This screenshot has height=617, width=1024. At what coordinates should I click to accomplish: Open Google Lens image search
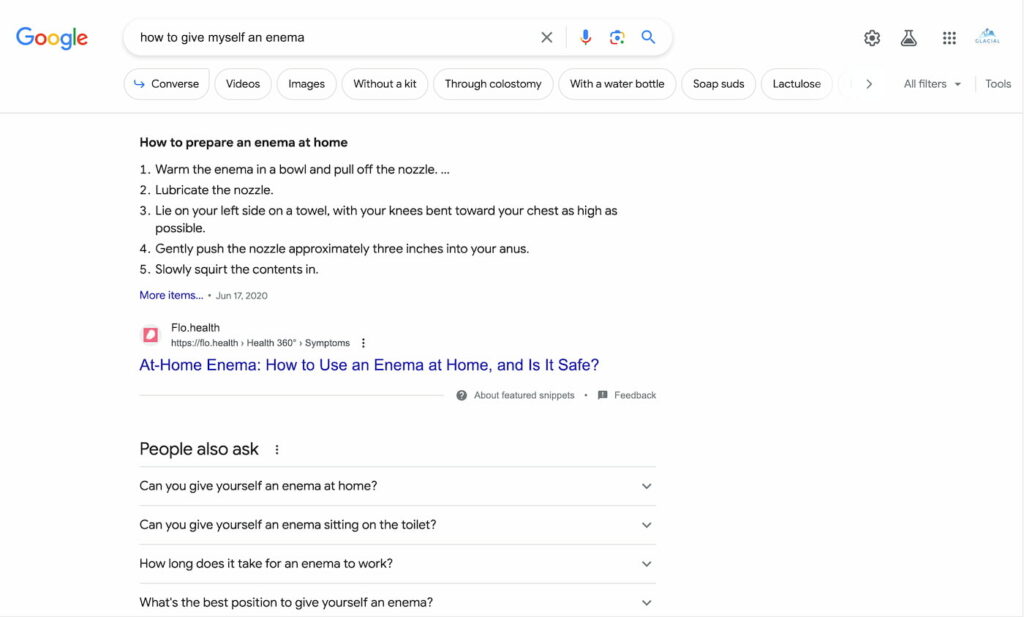pyautogui.click(x=616, y=37)
